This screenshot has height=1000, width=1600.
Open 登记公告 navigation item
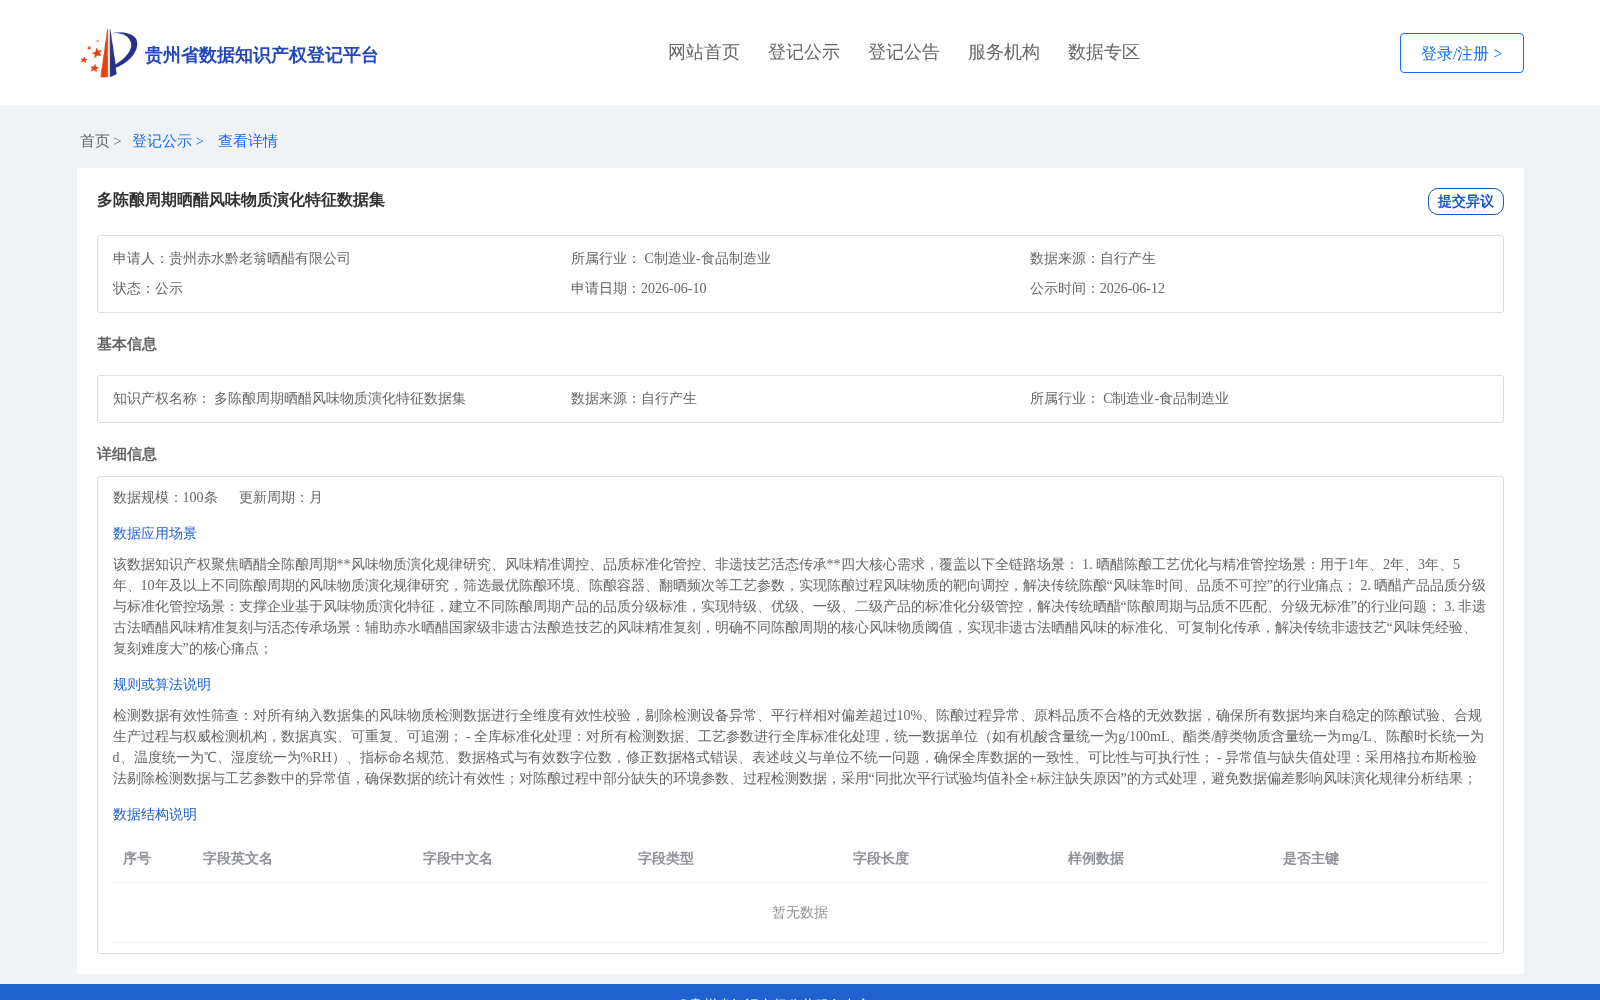coord(904,52)
